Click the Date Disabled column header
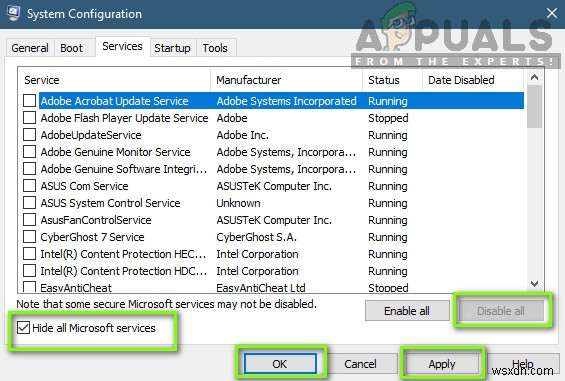Image resolution: width=565 pixels, height=381 pixels. click(x=473, y=80)
